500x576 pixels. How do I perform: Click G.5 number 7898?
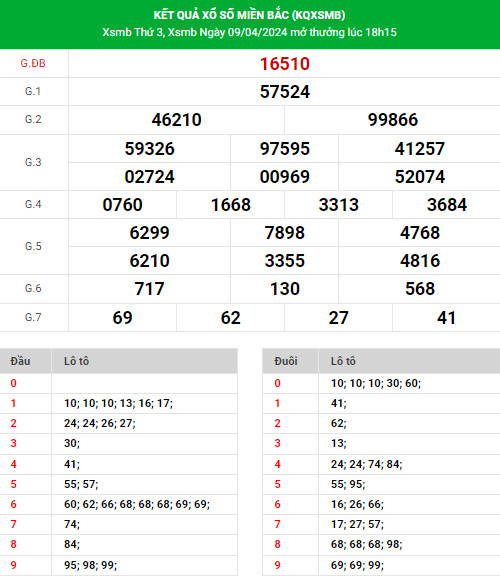point(285,233)
